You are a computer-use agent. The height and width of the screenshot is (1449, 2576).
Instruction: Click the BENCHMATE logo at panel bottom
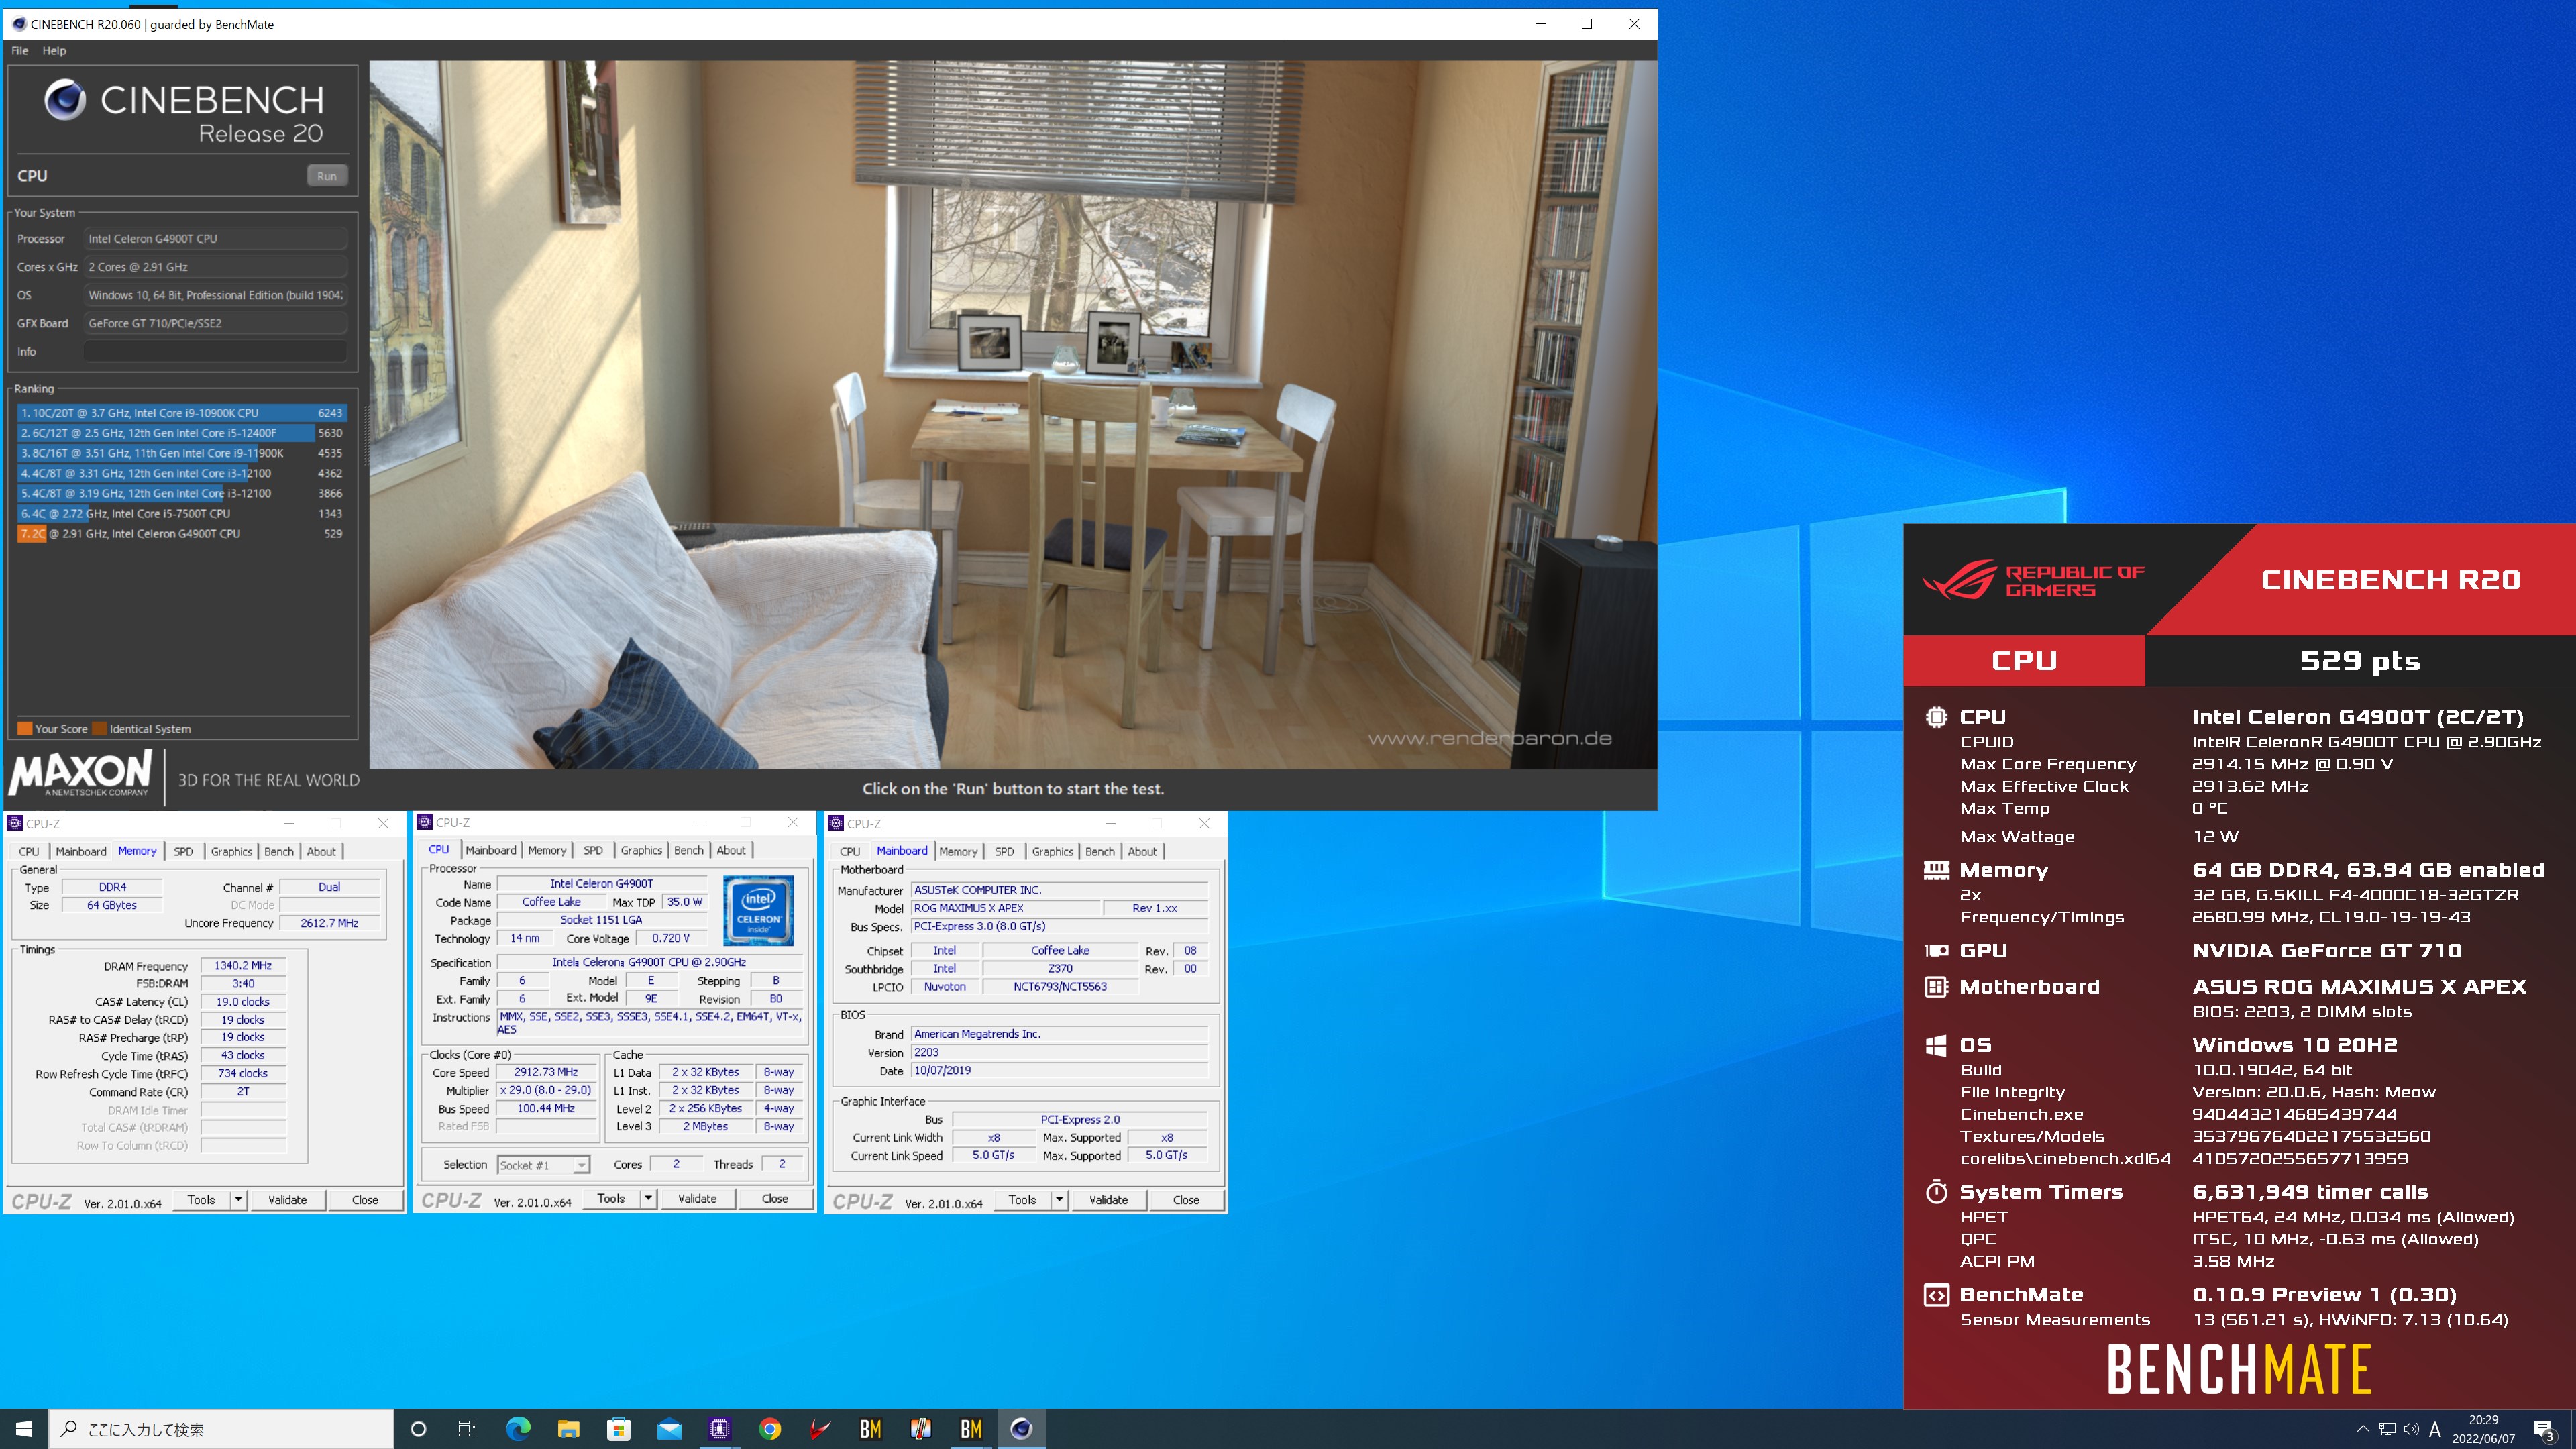[2239, 1370]
